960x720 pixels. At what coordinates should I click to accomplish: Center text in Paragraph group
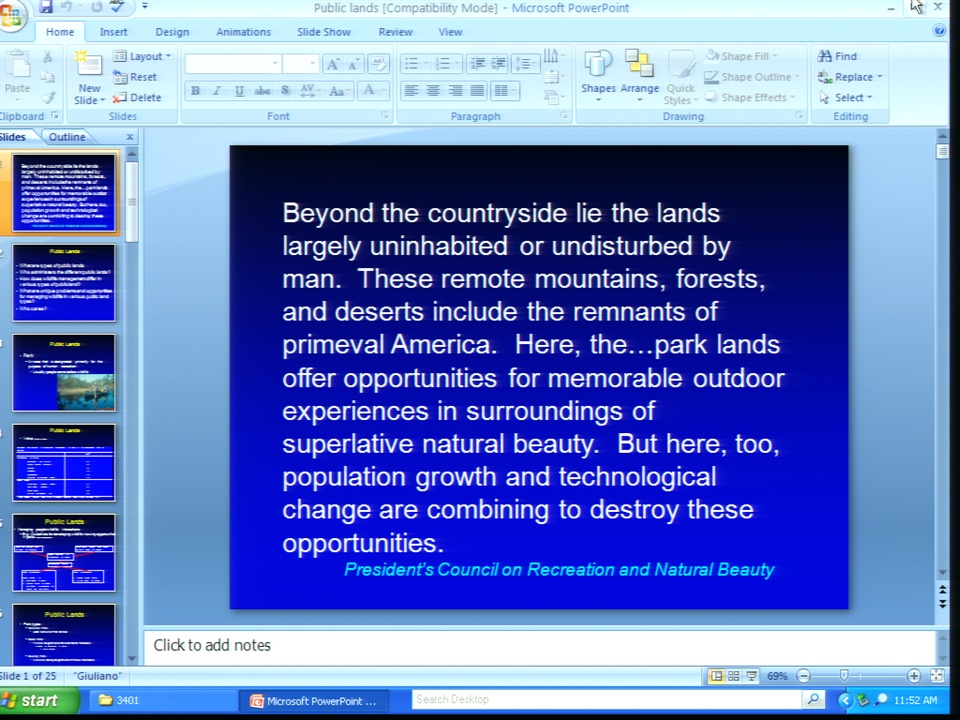pyautogui.click(x=433, y=91)
